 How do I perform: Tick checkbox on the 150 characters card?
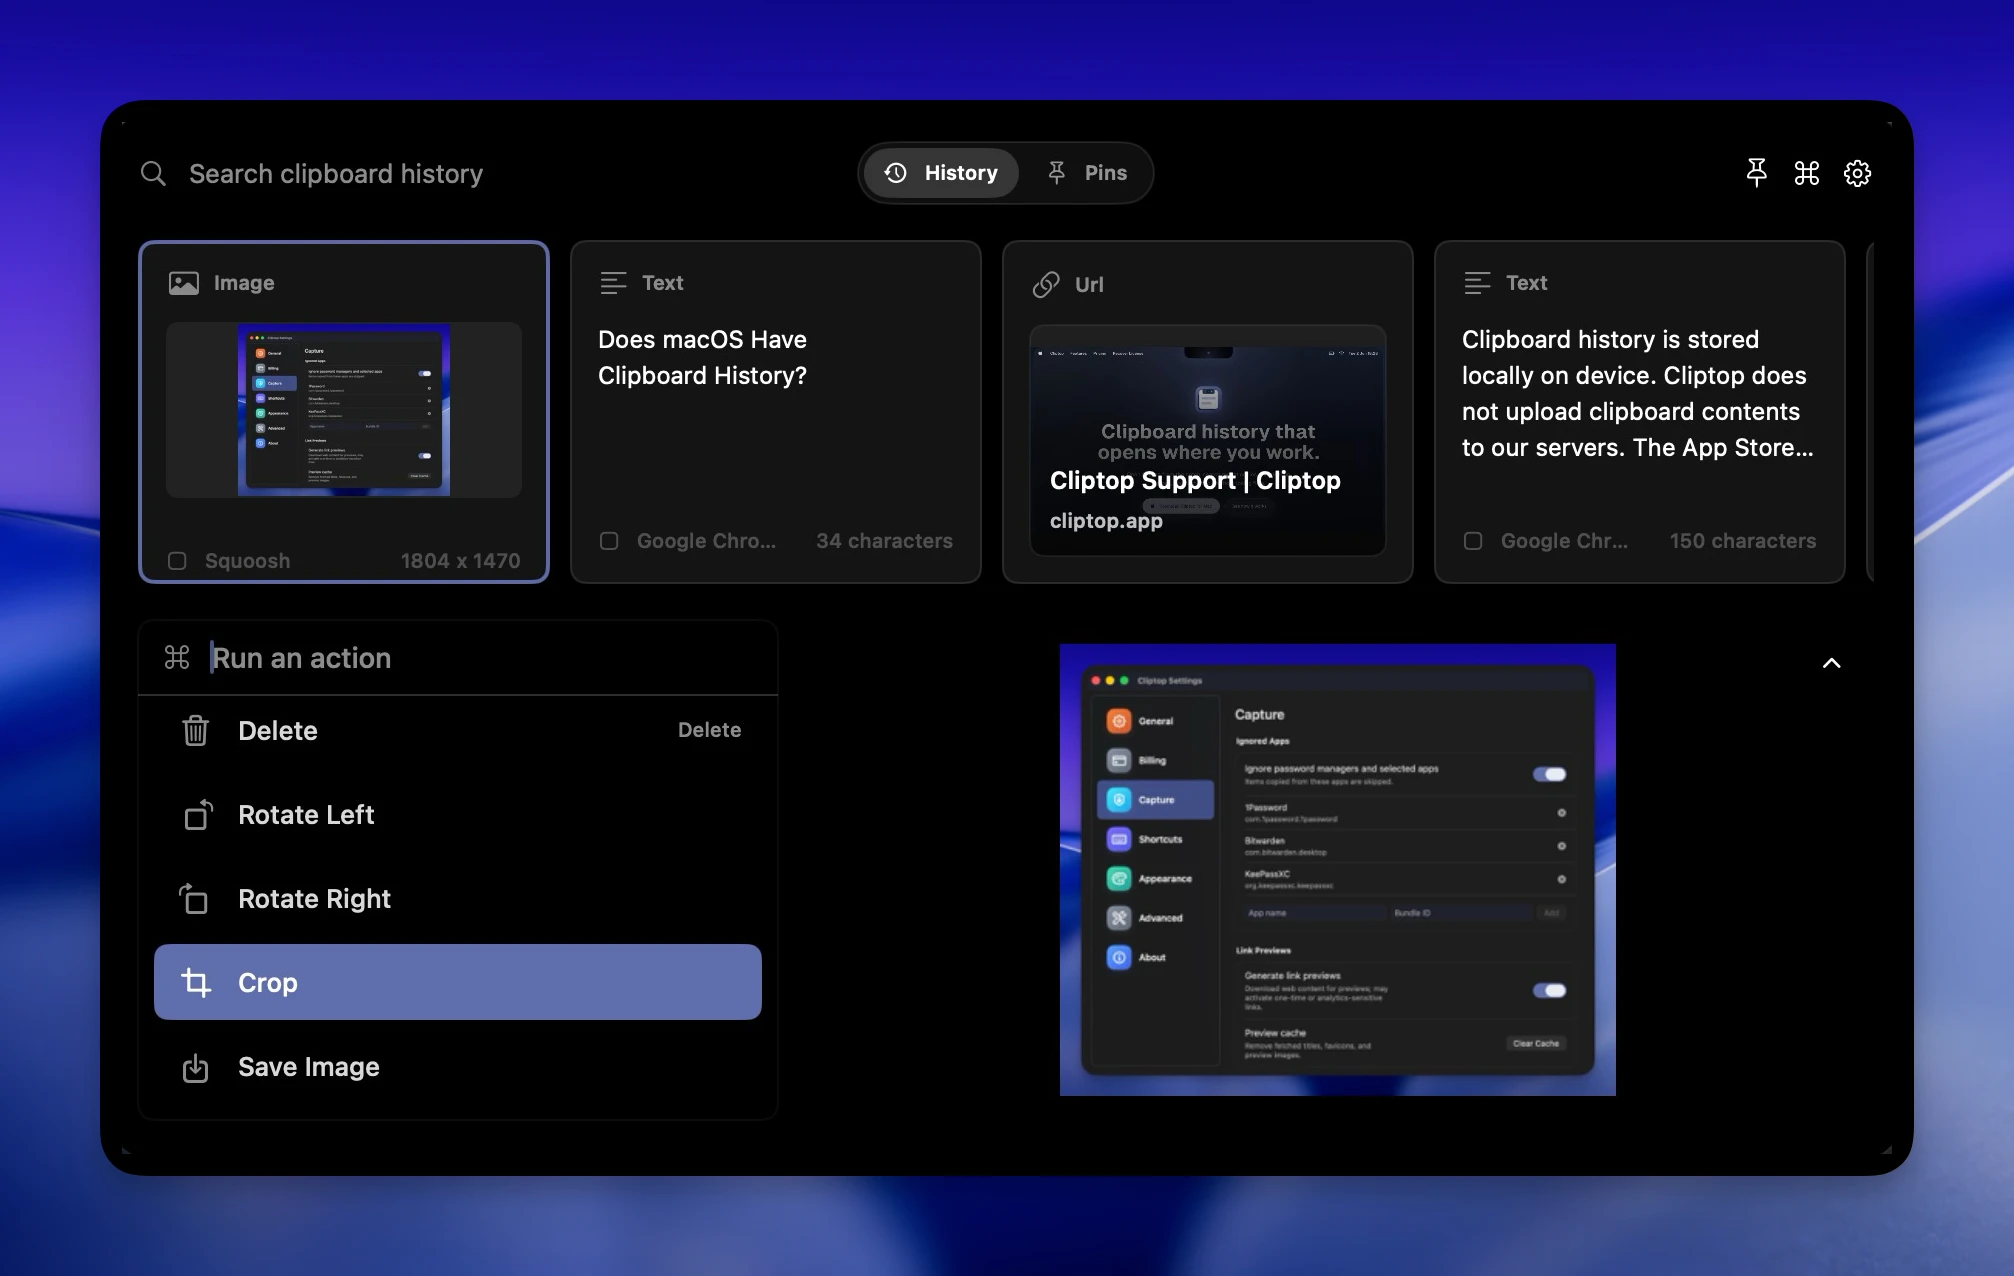(x=1473, y=541)
